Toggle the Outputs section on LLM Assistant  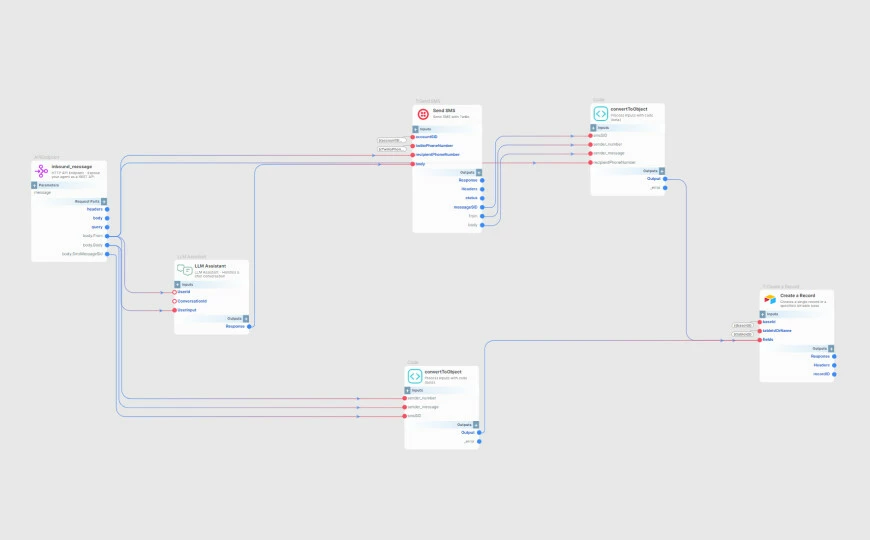pyautogui.click(x=246, y=319)
